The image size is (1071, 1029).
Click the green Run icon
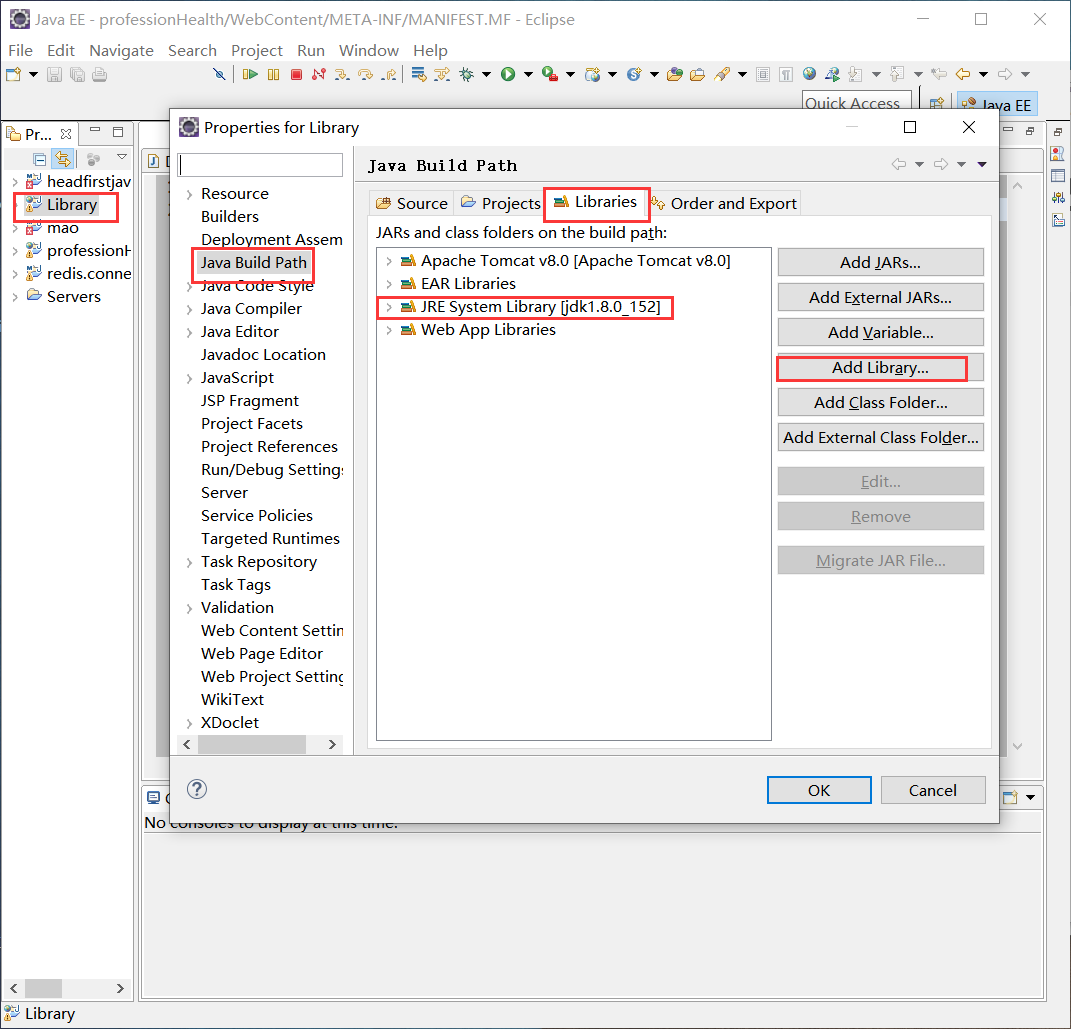[507, 74]
